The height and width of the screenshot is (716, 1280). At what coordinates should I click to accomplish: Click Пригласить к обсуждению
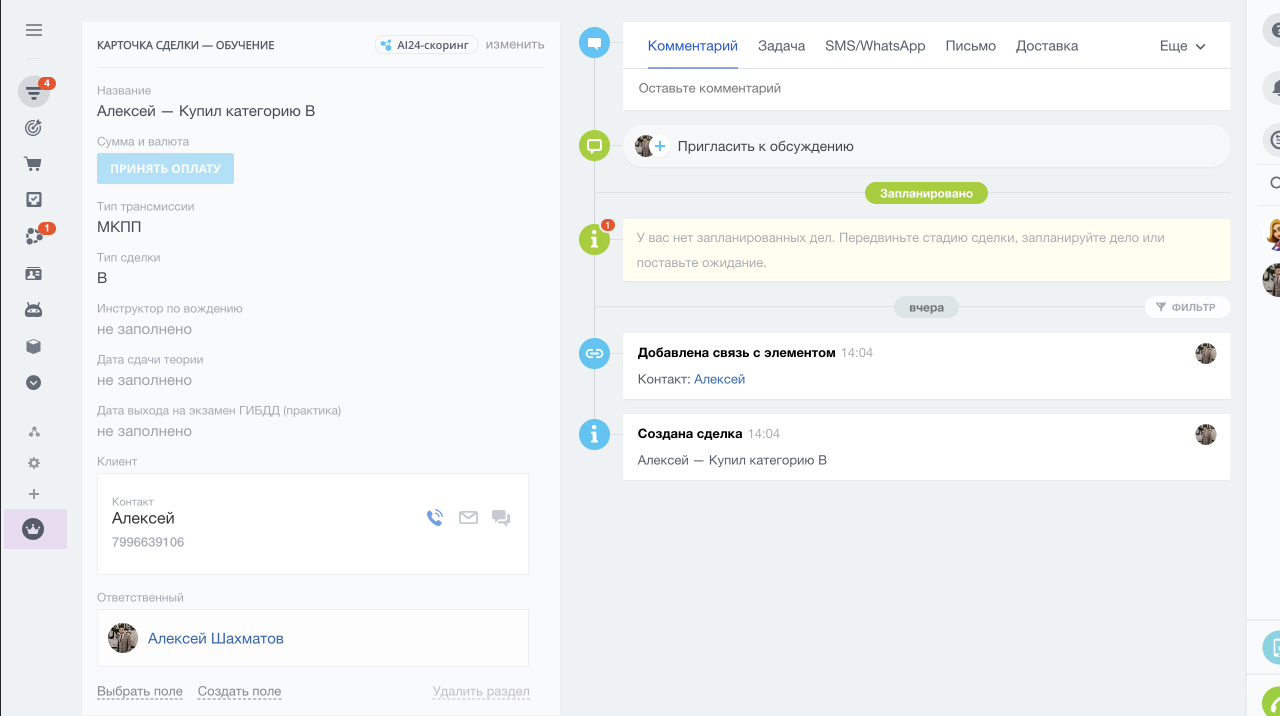[766, 146]
